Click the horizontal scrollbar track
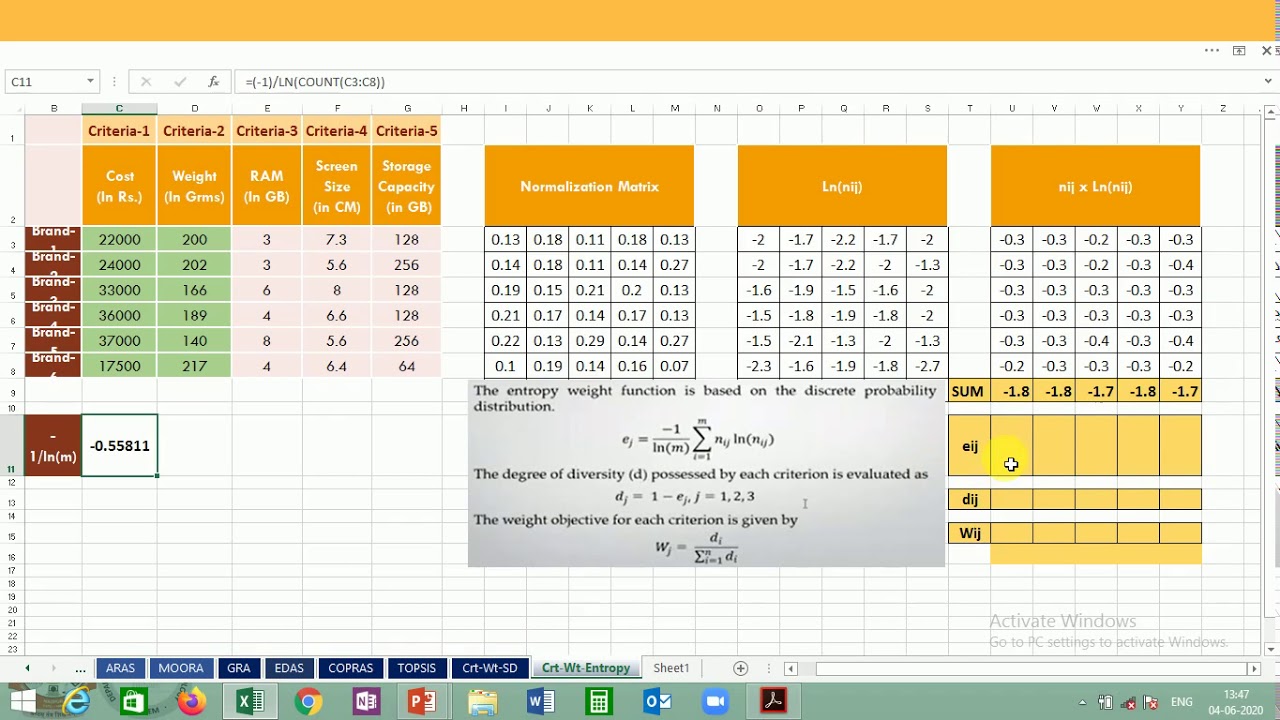Image resolution: width=1280 pixels, height=720 pixels. (1021, 668)
